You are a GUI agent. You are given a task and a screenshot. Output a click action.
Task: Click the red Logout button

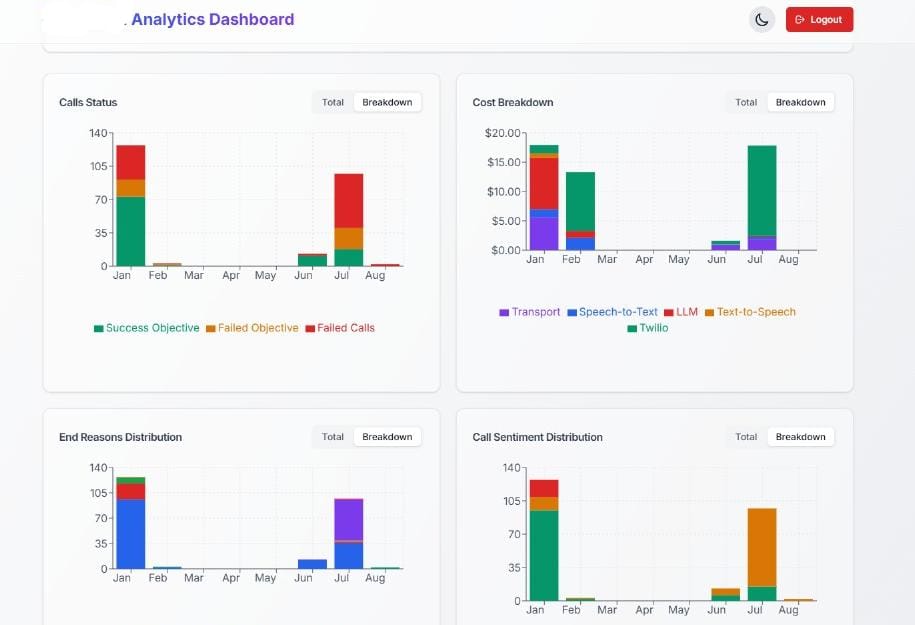click(819, 19)
